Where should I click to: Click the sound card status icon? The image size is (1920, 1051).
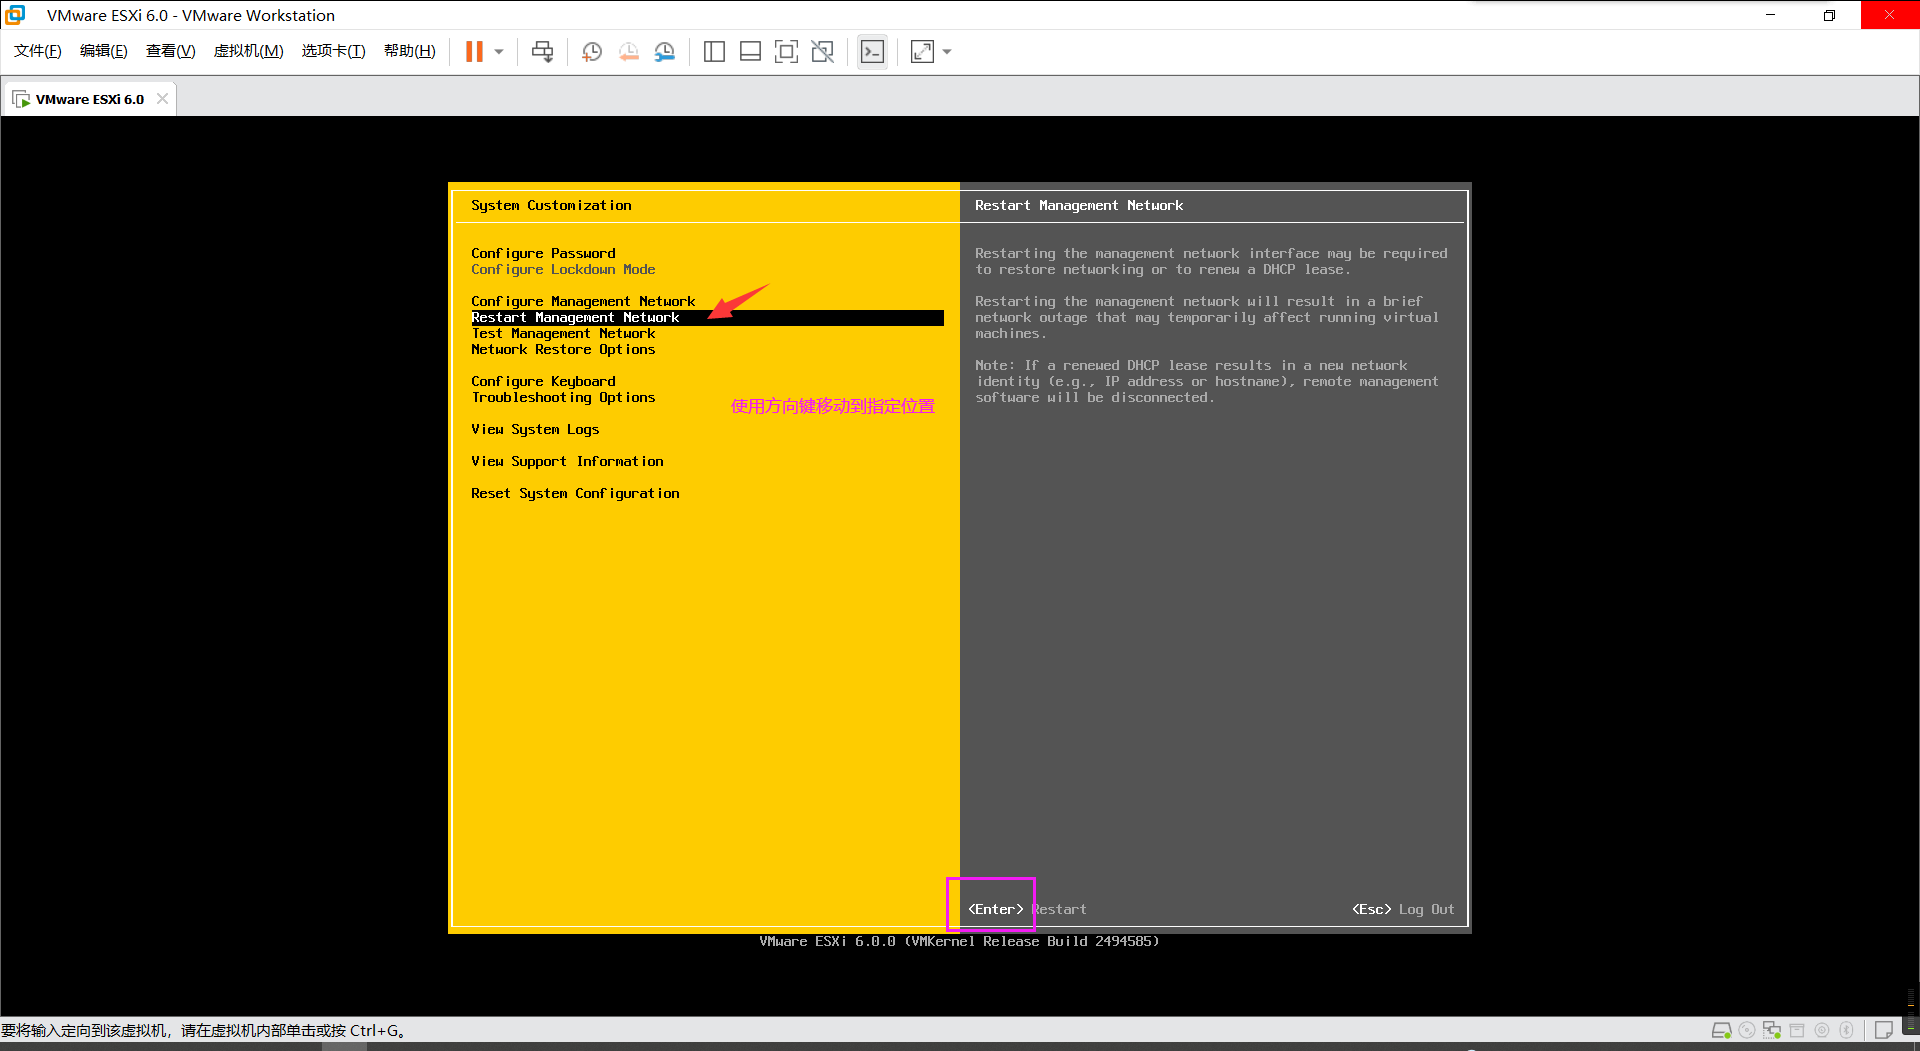(x=1822, y=1030)
